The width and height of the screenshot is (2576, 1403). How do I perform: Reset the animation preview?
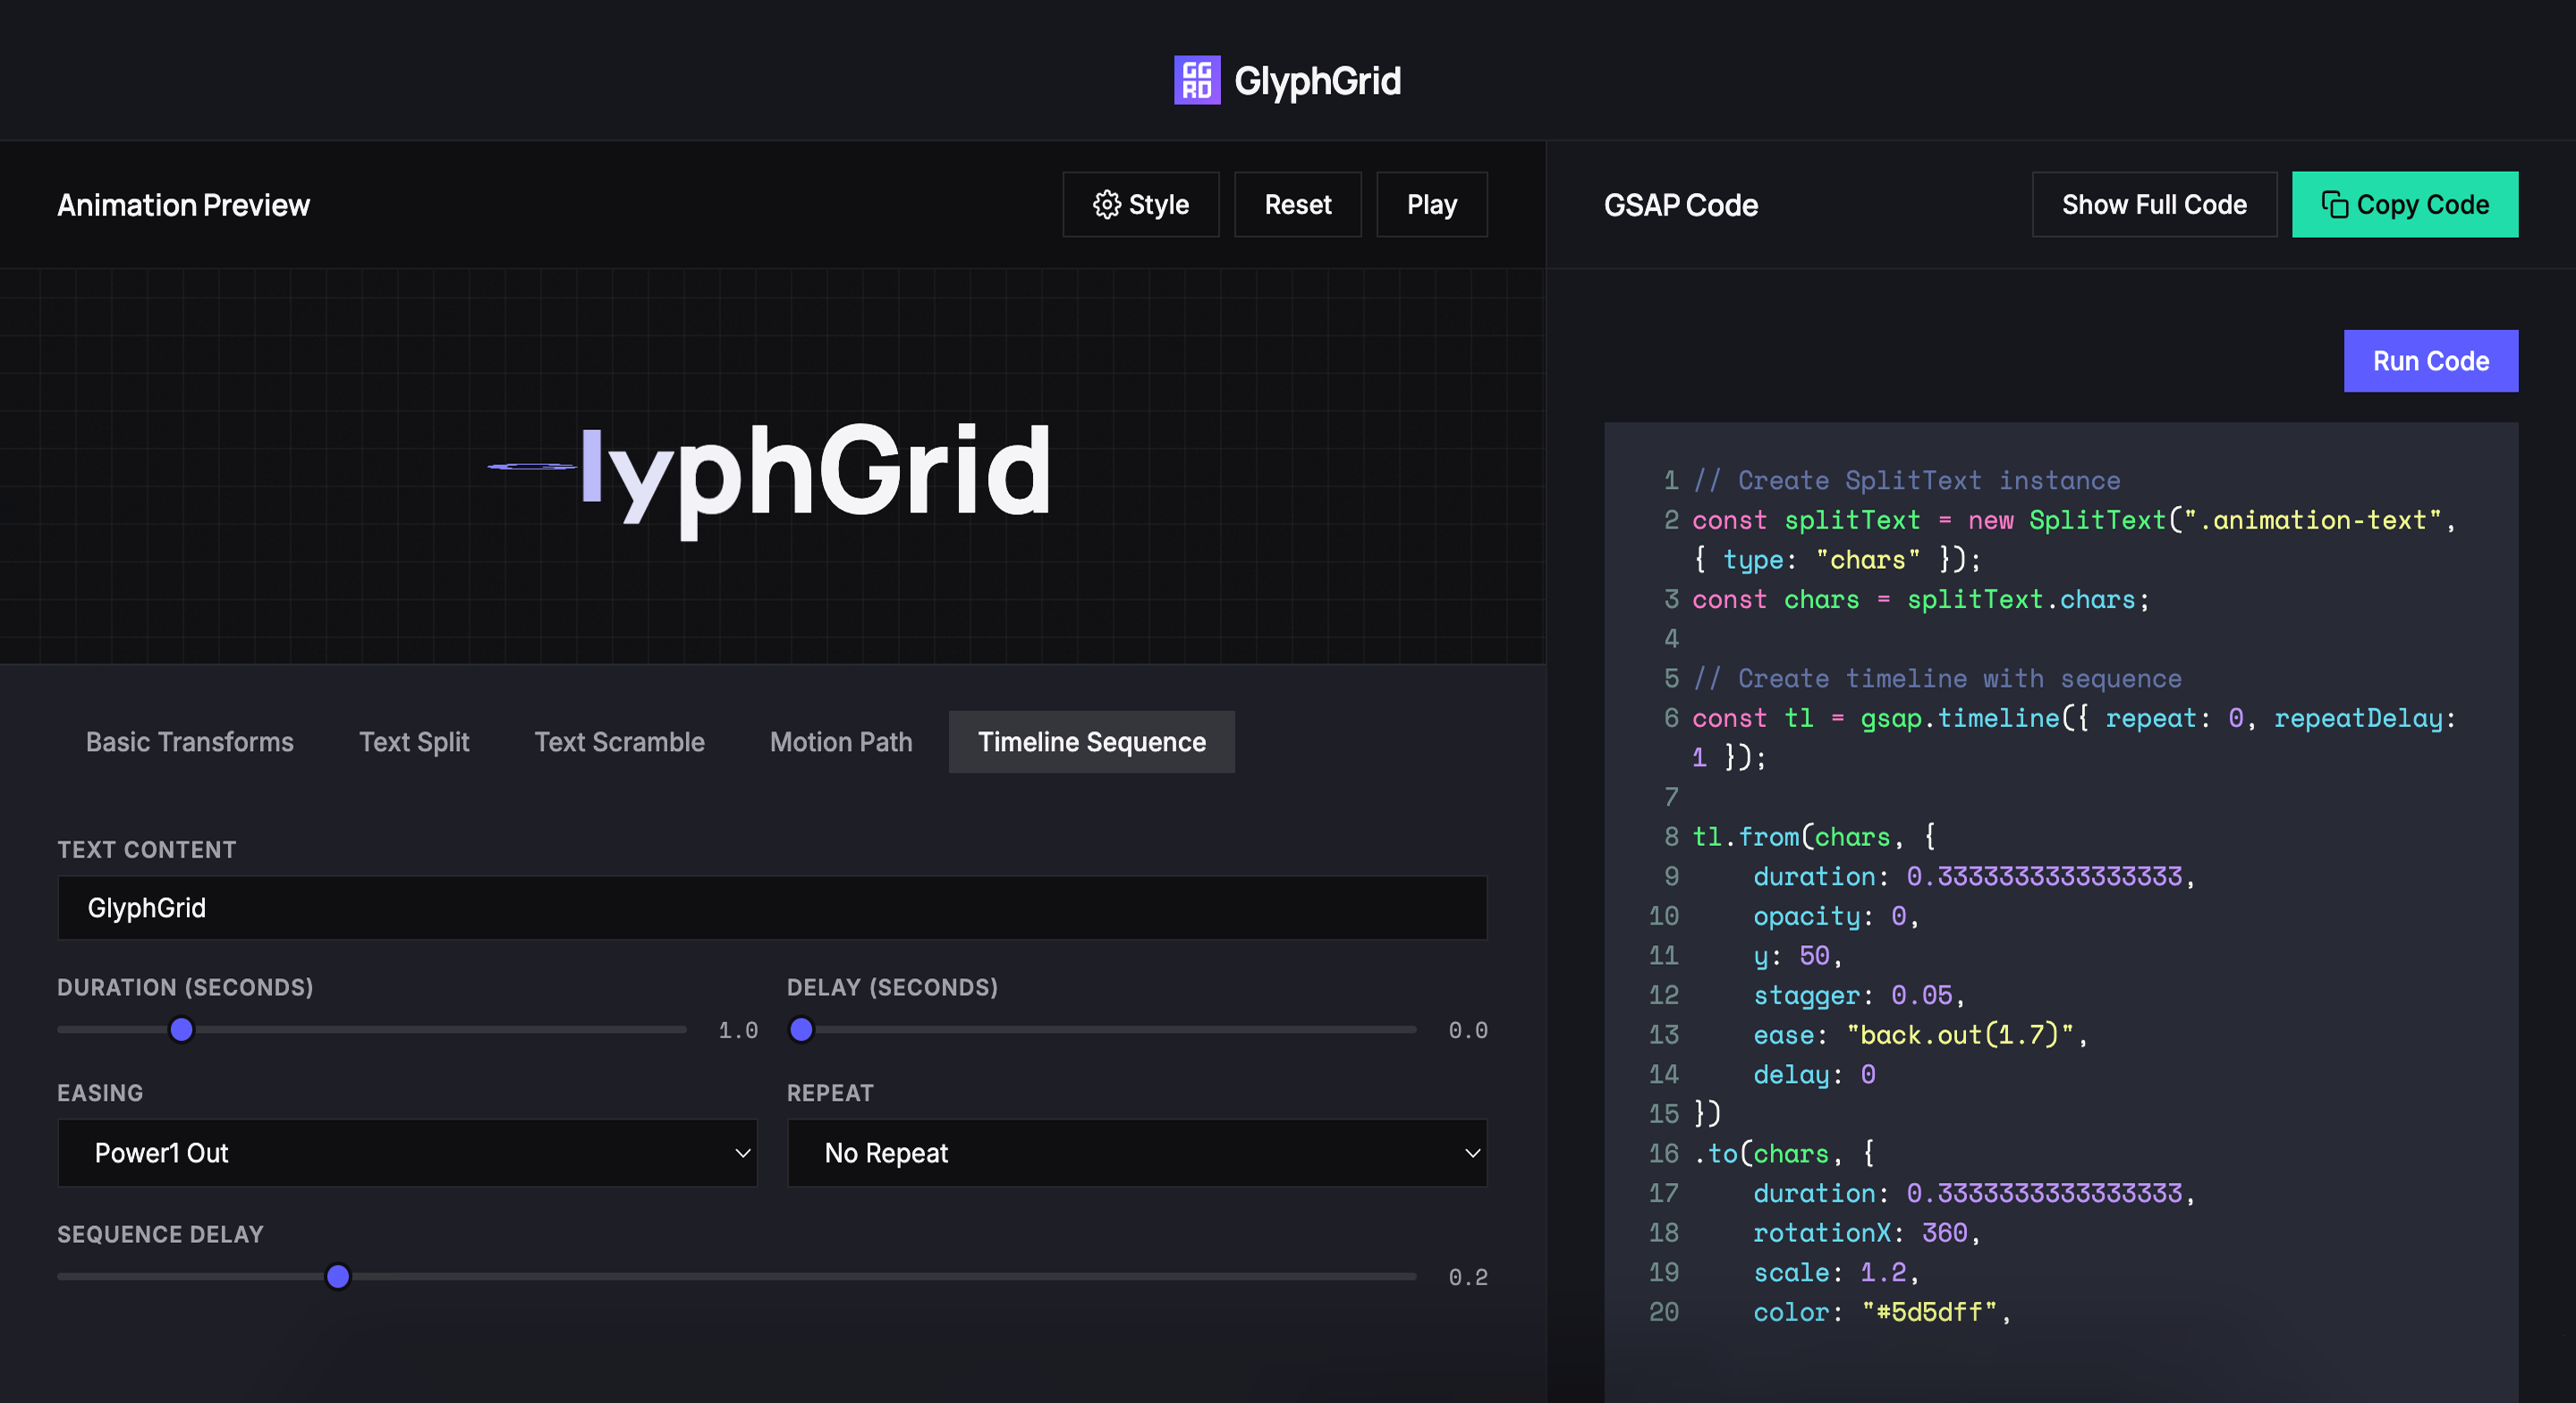(x=1297, y=204)
